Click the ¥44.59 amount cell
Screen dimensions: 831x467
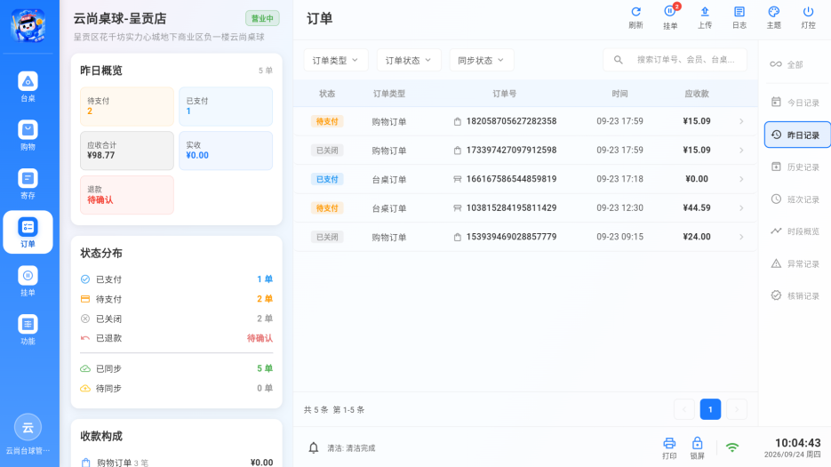coord(696,208)
